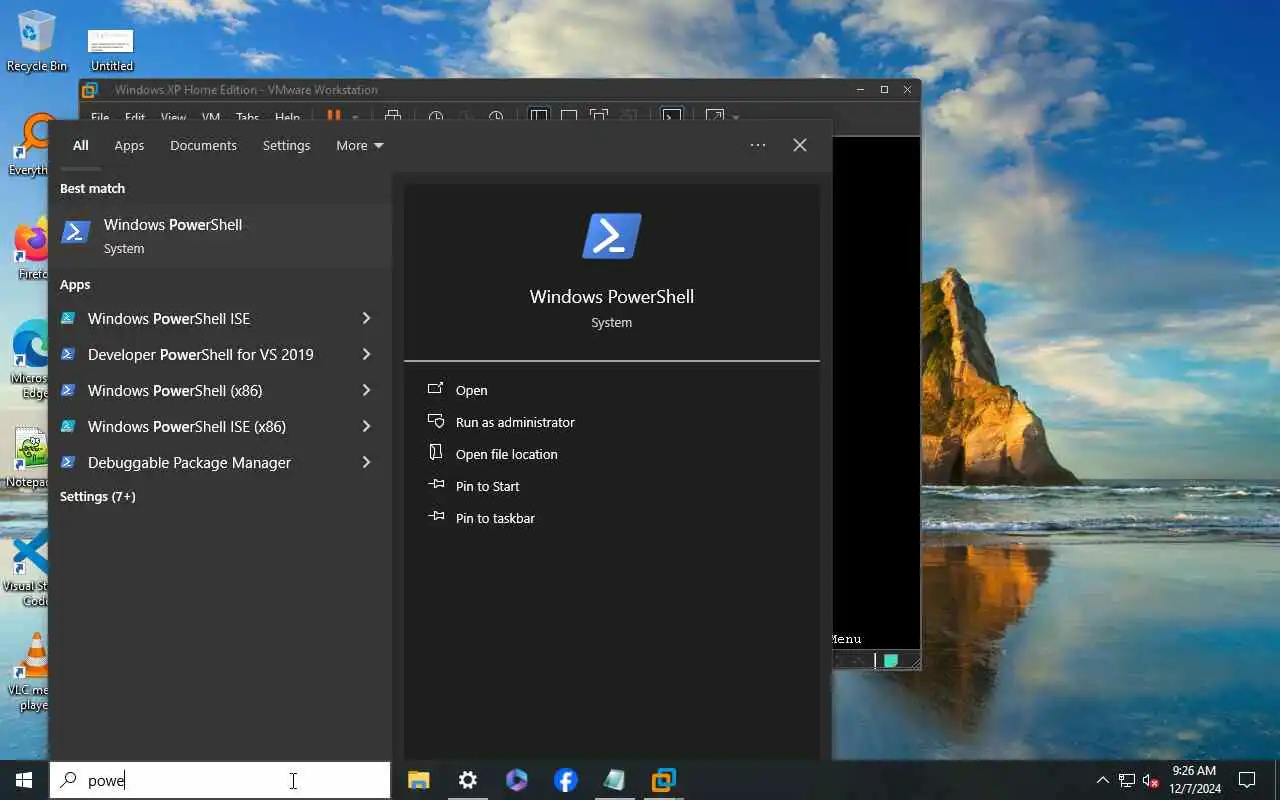Image resolution: width=1280 pixels, height=800 pixels.
Task: Expand Windows PowerShell ISE result arrow
Action: click(x=366, y=318)
